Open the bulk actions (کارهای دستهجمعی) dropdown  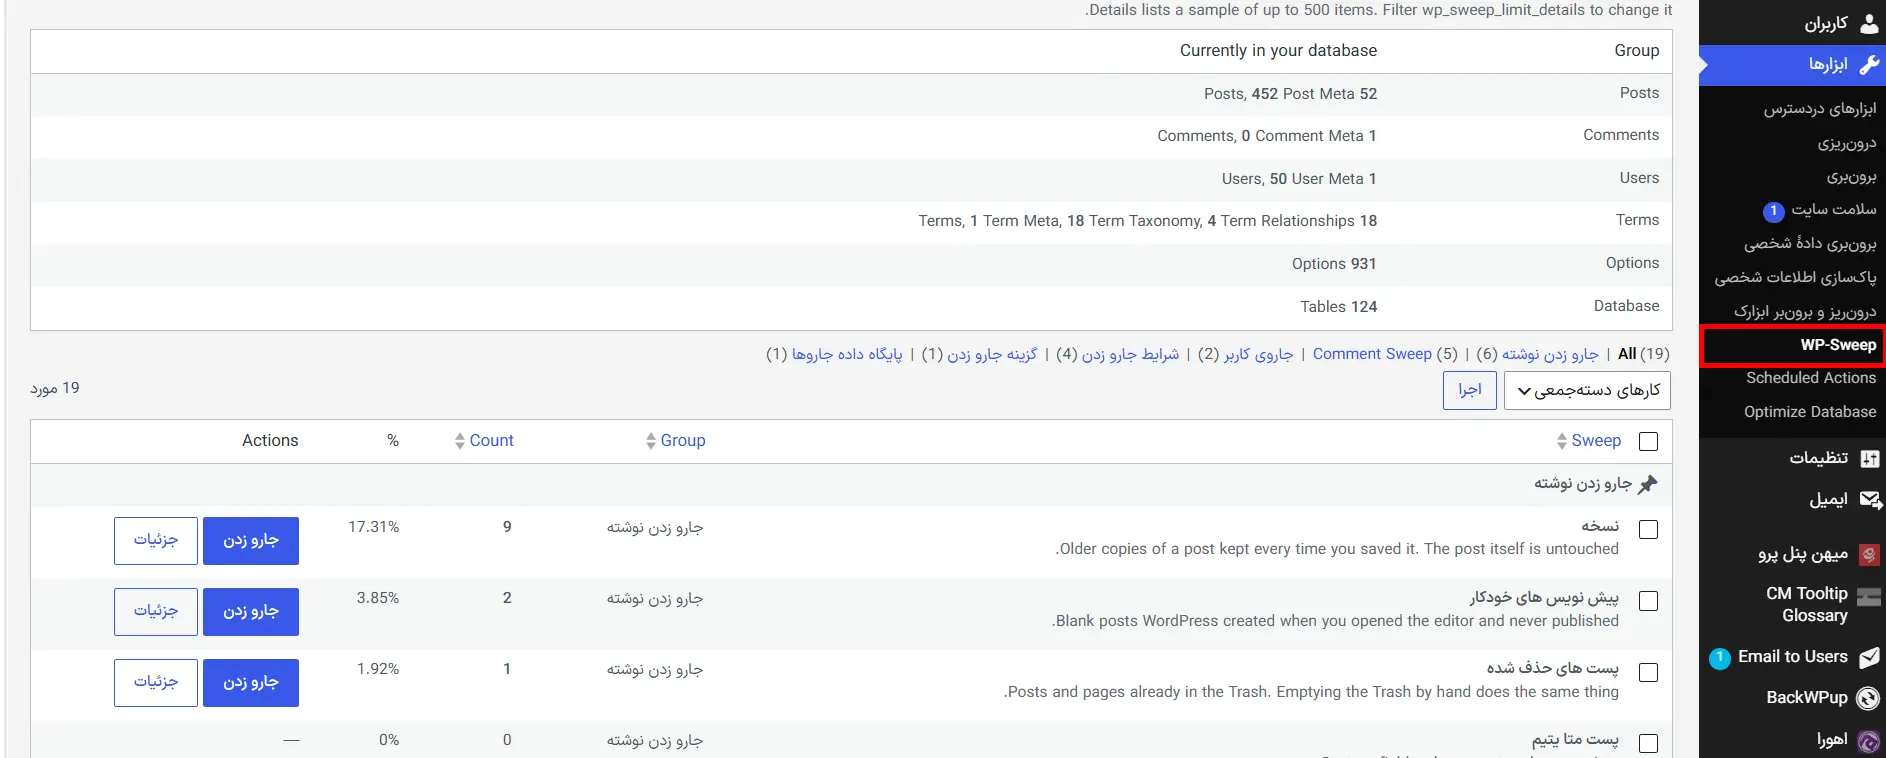(1588, 390)
